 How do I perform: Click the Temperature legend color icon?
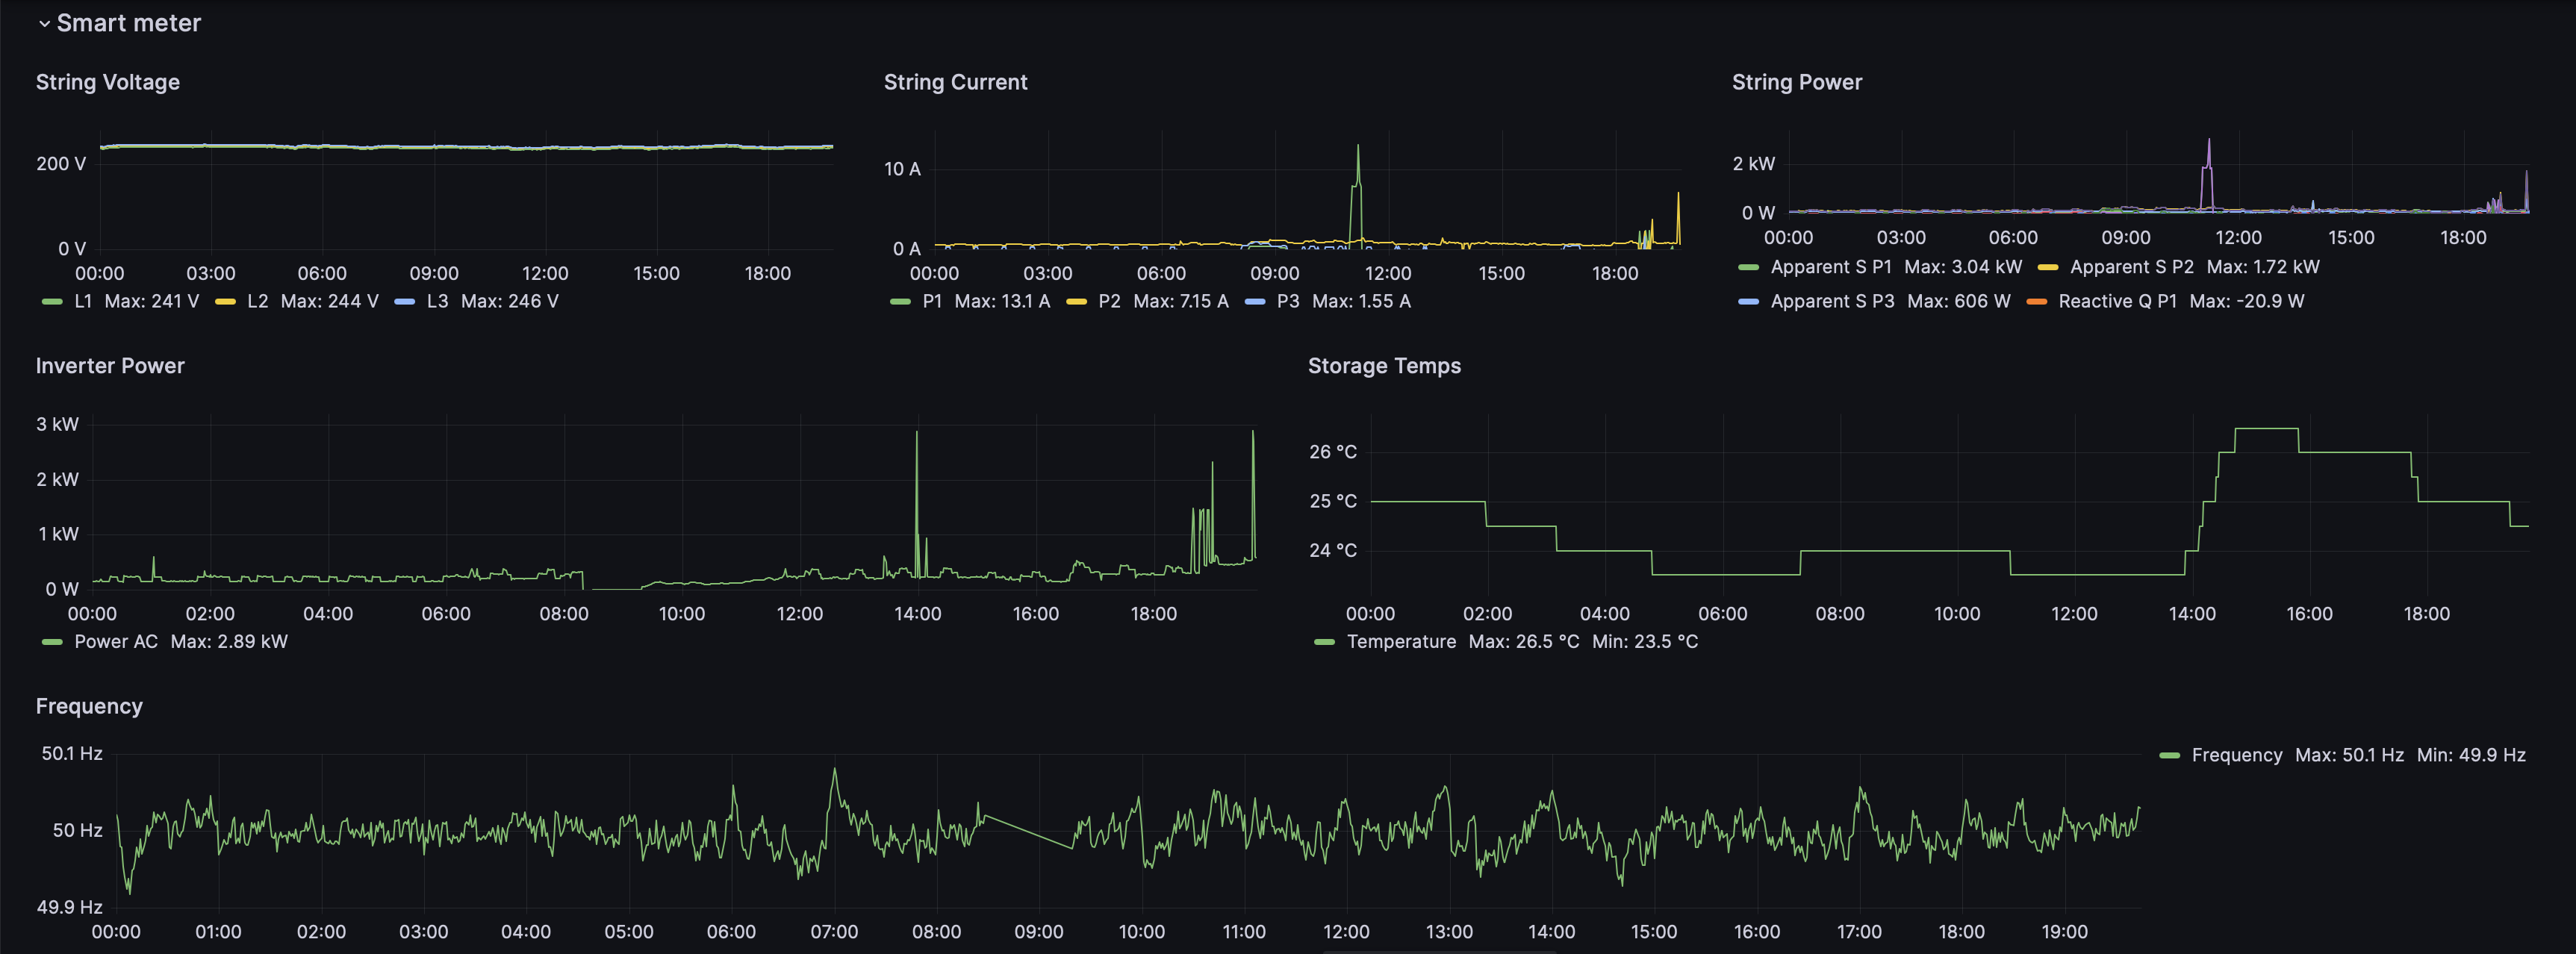[1324, 642]
